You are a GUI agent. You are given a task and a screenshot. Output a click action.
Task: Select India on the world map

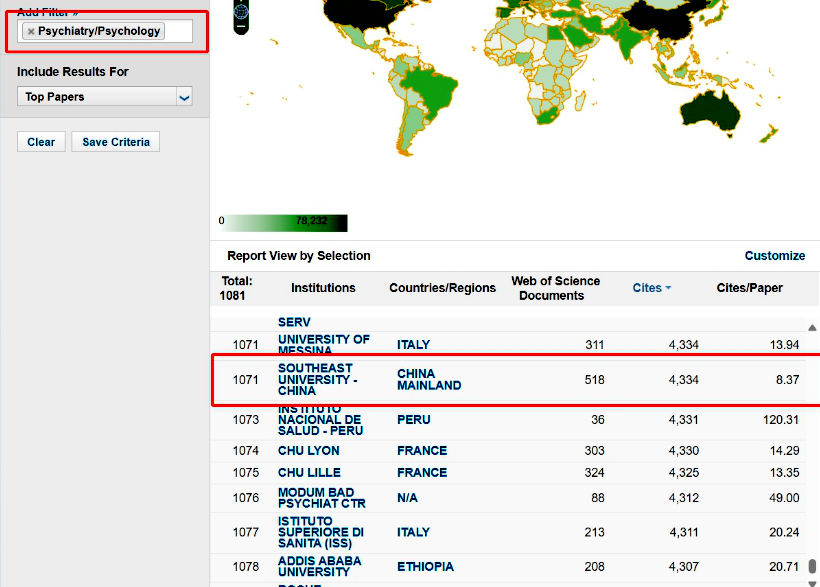pyautogui.click(x=629, y=41)
